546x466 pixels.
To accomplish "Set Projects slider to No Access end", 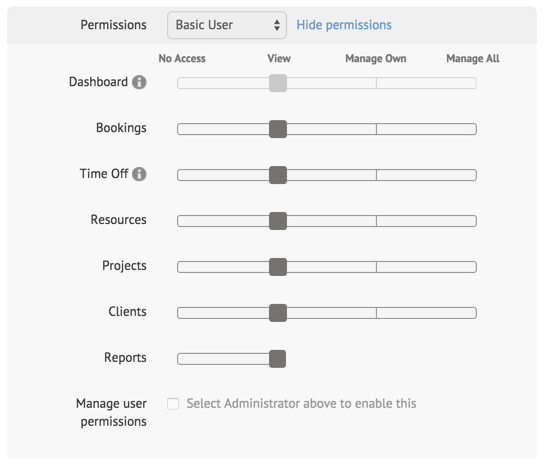I will point(180,267).
